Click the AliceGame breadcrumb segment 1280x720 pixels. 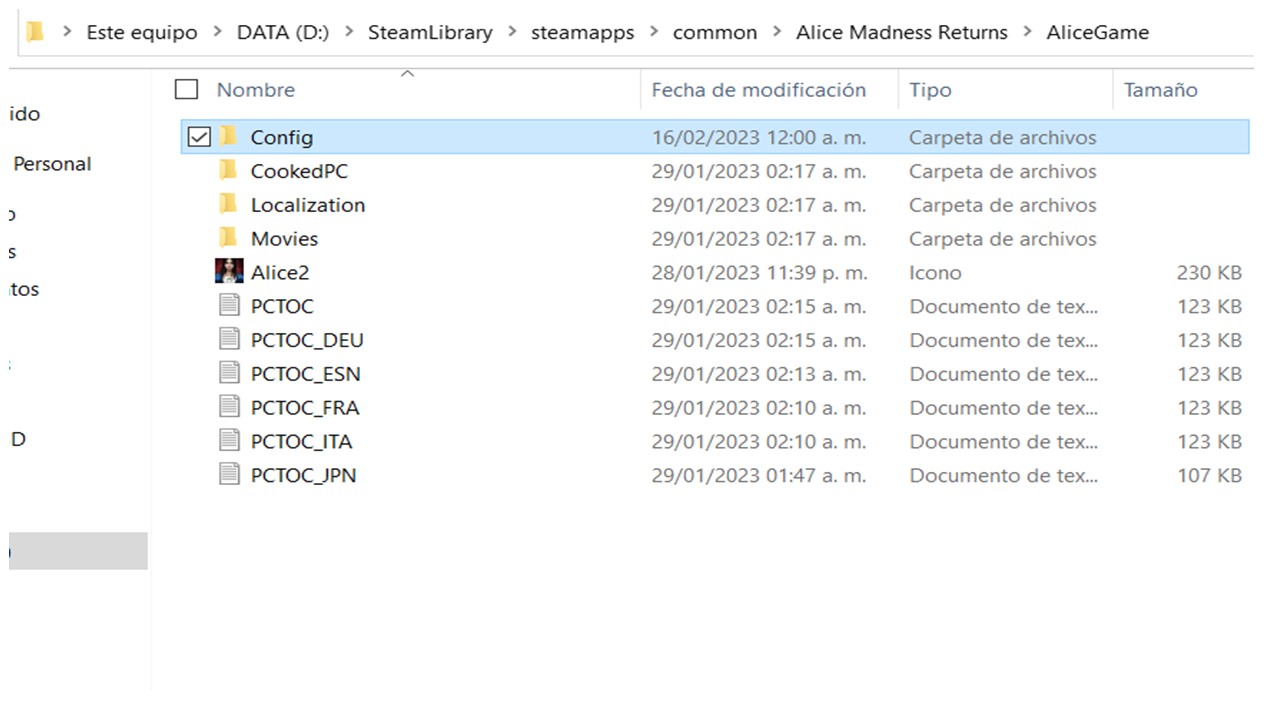click(1098, 32)
